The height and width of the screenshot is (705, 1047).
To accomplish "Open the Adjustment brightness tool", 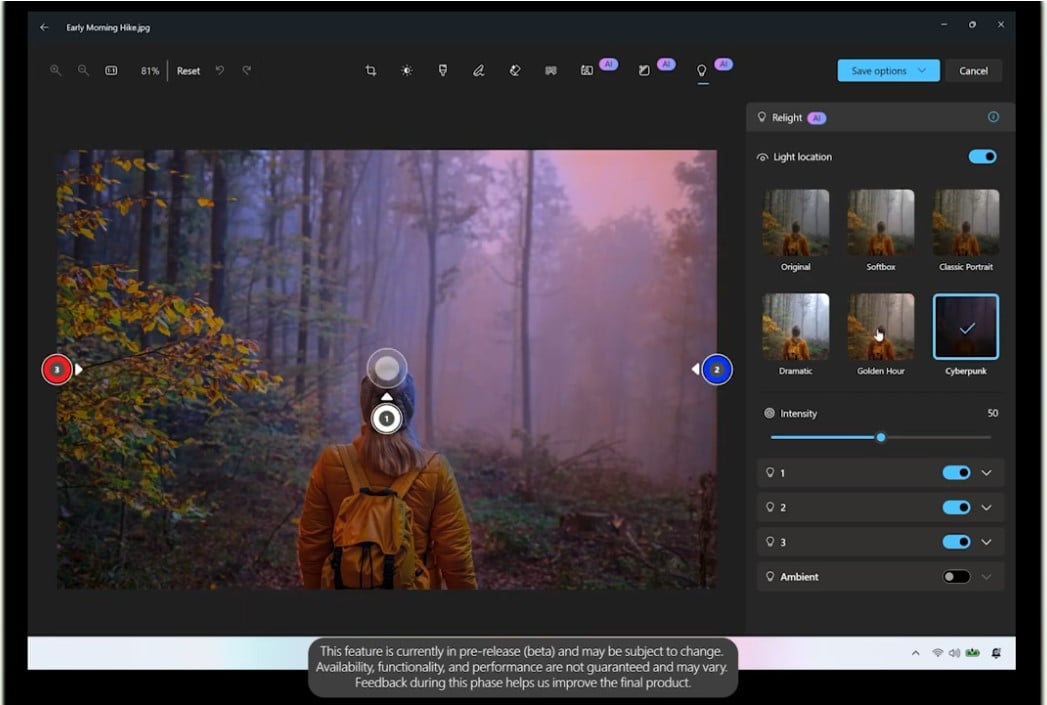I will pyautogui.click(x=406, y=70).
